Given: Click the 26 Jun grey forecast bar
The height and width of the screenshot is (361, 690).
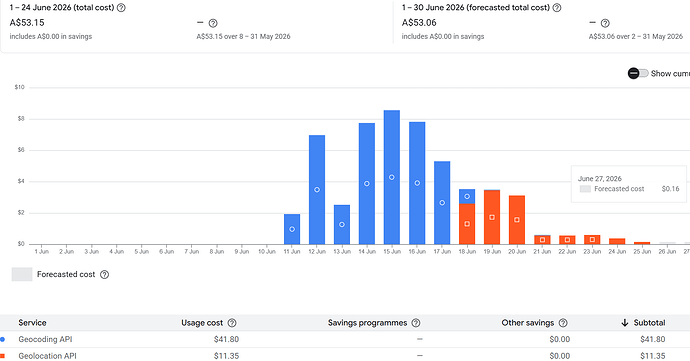Looking at the screenshot, I should point(667,243).
